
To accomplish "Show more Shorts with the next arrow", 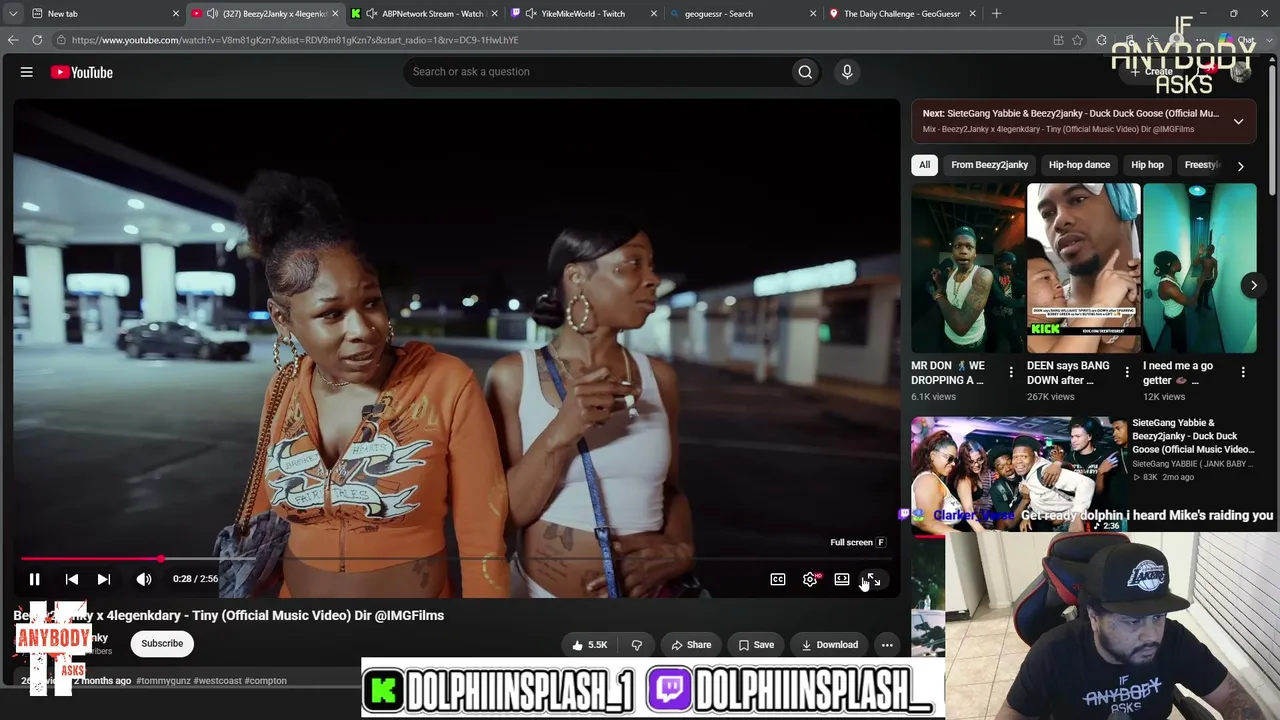I will pyautogui.click(x=1253, y=285).
